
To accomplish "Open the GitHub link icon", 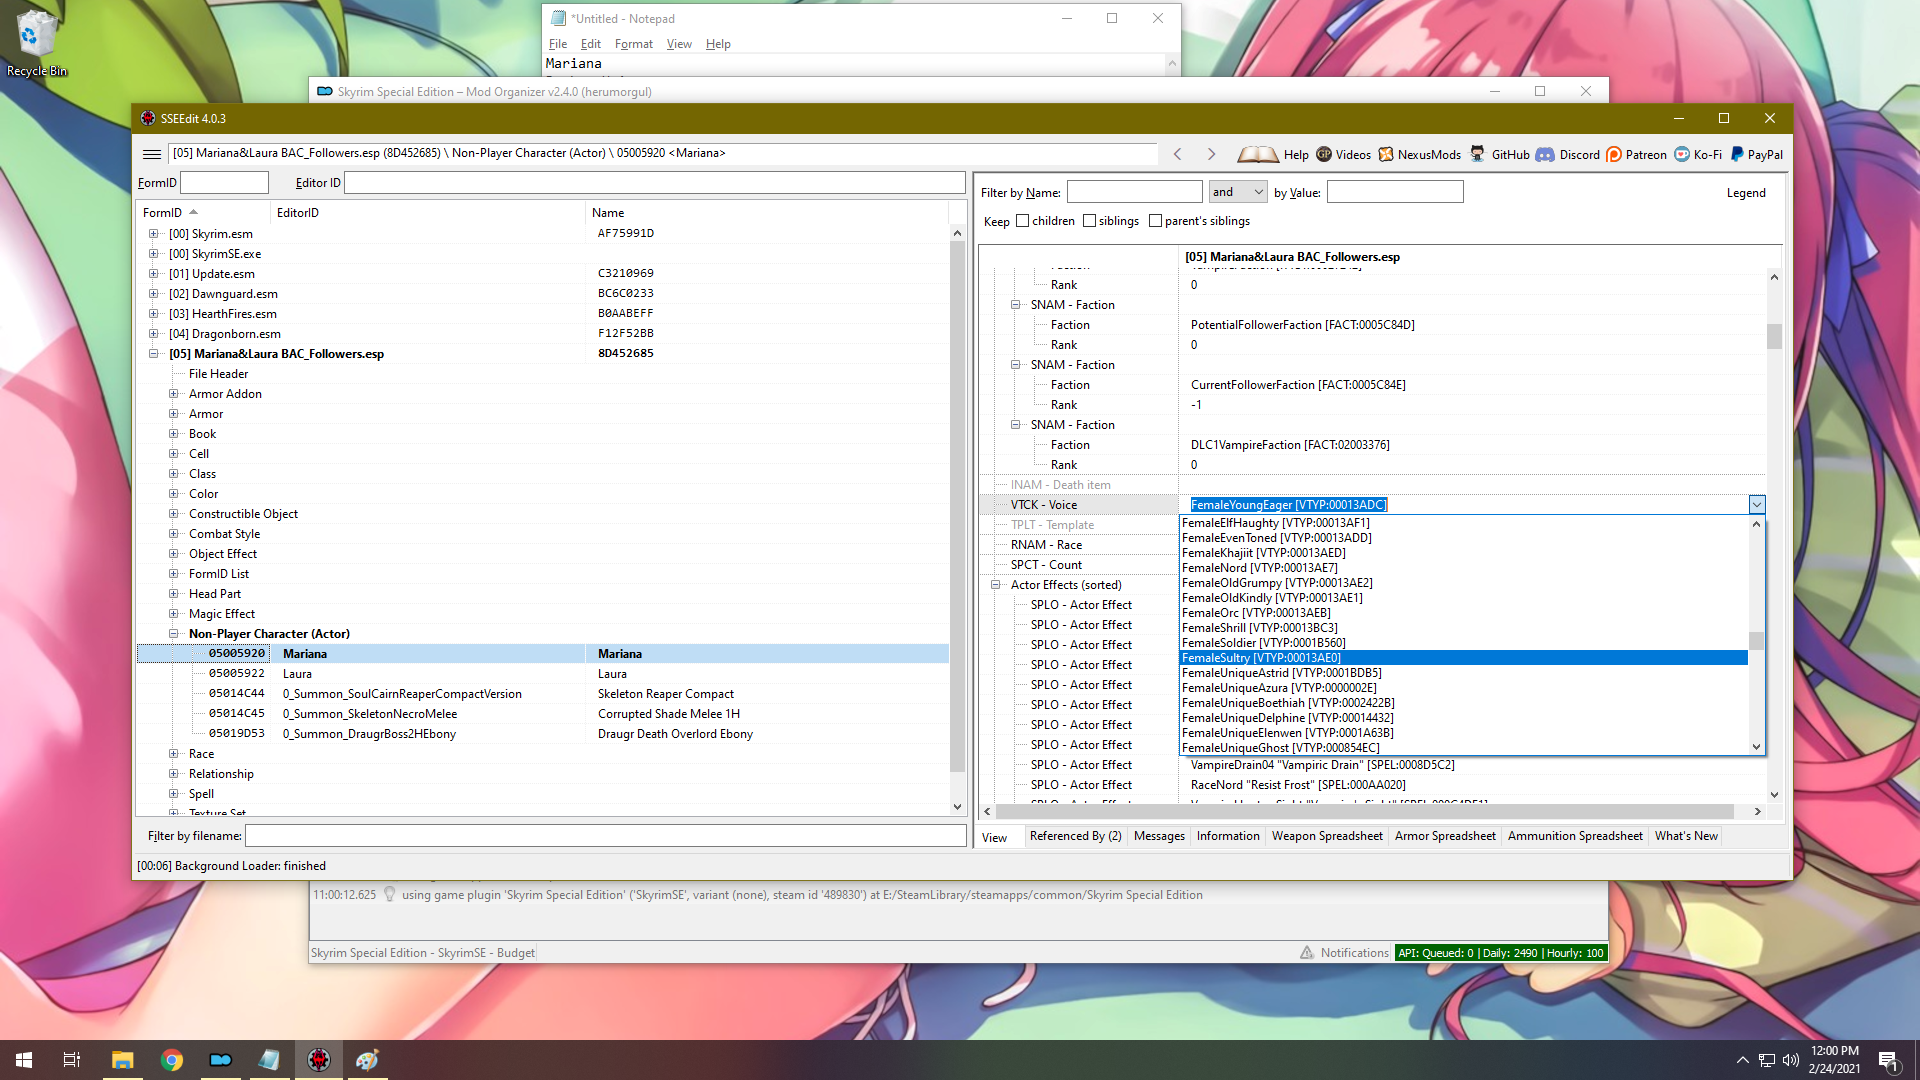I will [1477, 154].
